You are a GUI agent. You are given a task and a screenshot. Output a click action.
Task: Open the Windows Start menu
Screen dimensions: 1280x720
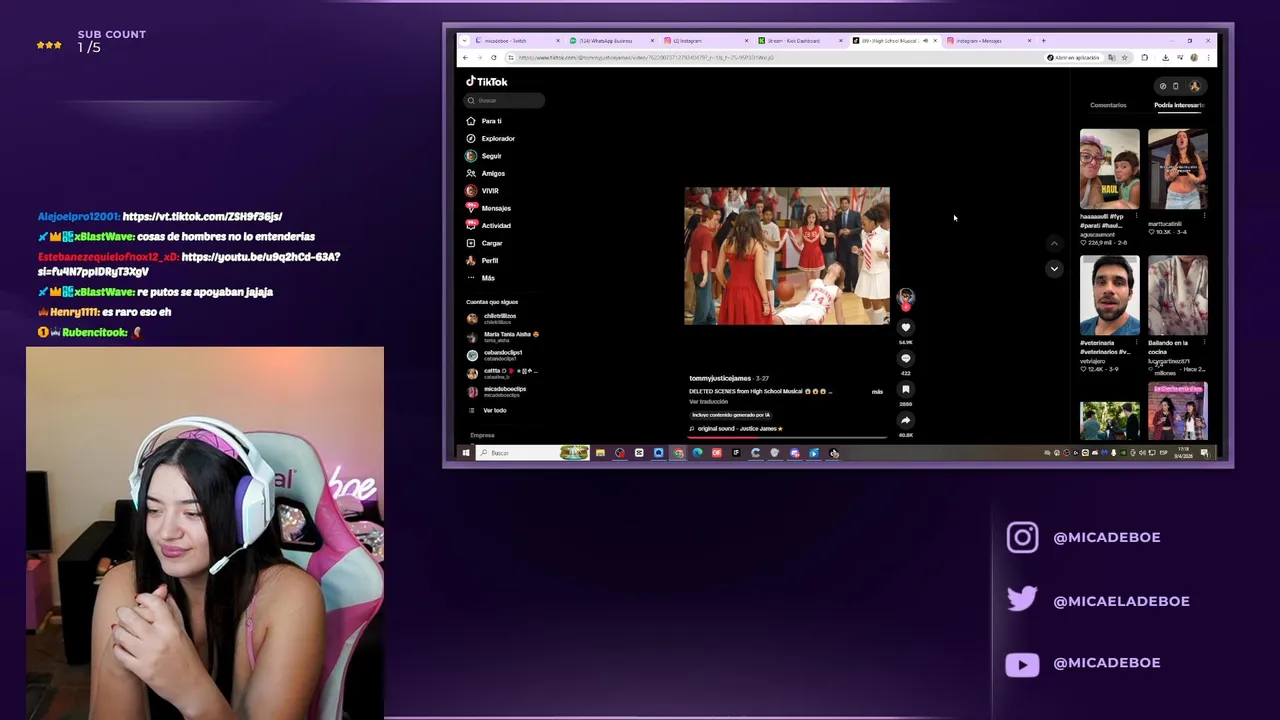(466, 453)
